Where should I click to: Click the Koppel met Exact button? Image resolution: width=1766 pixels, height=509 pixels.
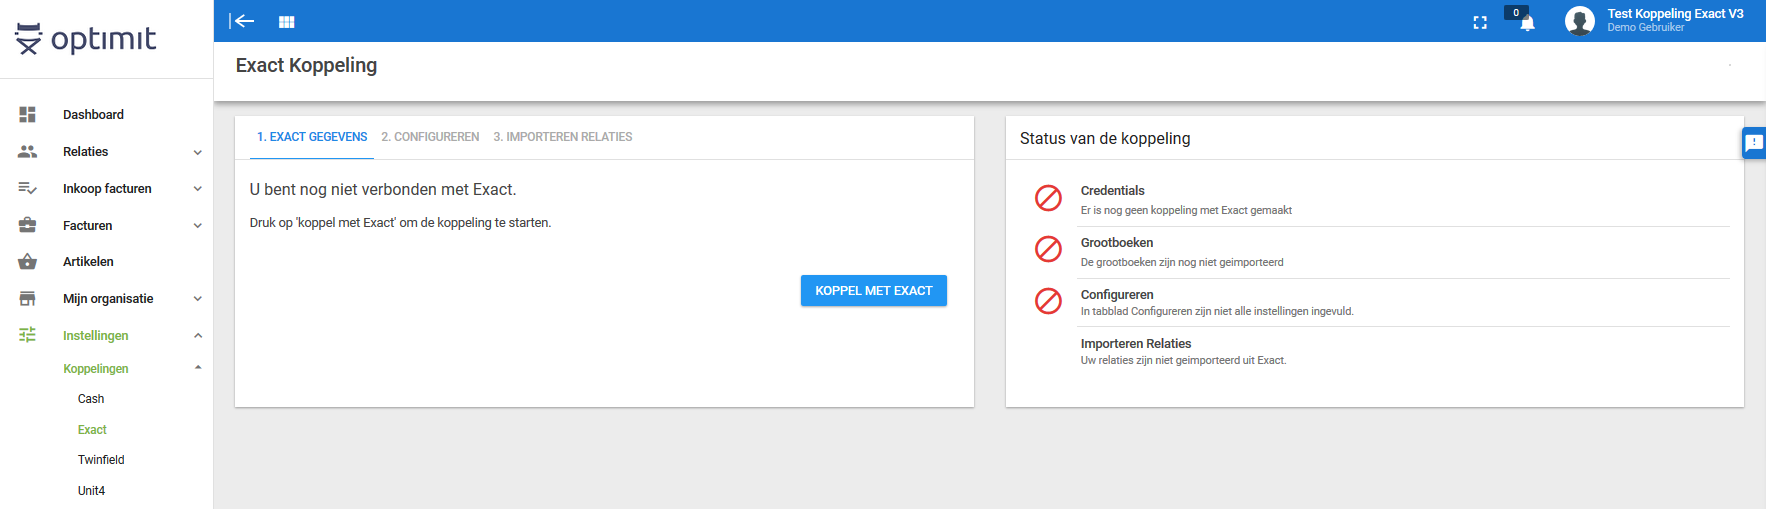[874, 291]
